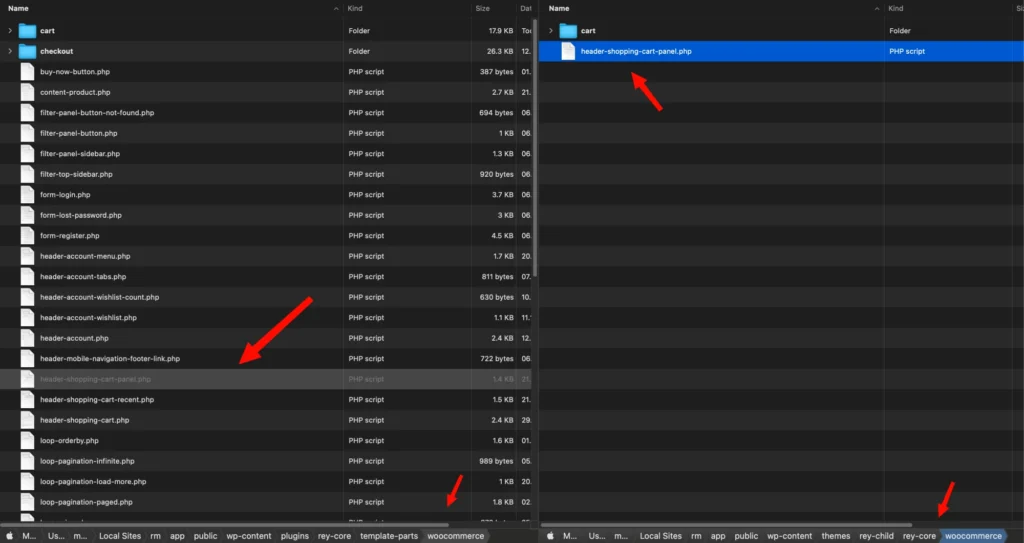Select the filter-panel-sidebar.php file icon
Image resolution: width=1024 pixels, height=543 pixels.
[x=27, y=154]
